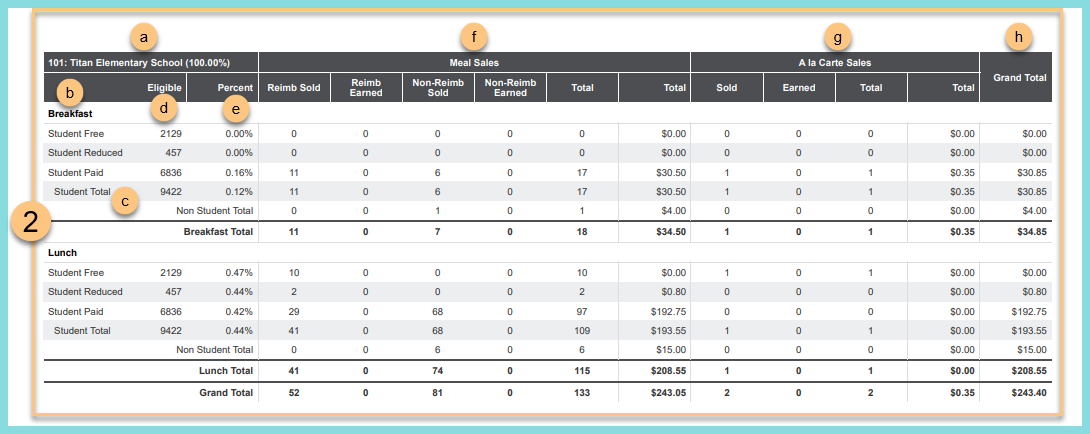Click '$4.00' meal sales total, Breakfast Non Student
The height and width of the screenshot is (434, 1090).
[x=674, y=210]
